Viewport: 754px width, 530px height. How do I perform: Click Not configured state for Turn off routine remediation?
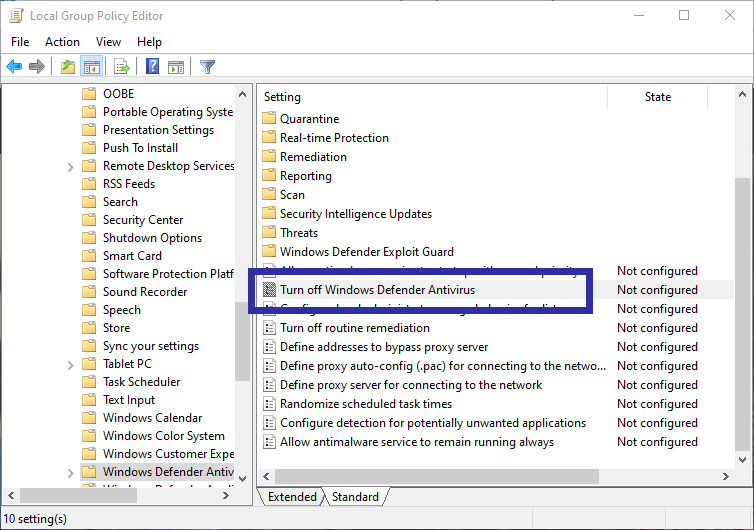pos(657,328)
